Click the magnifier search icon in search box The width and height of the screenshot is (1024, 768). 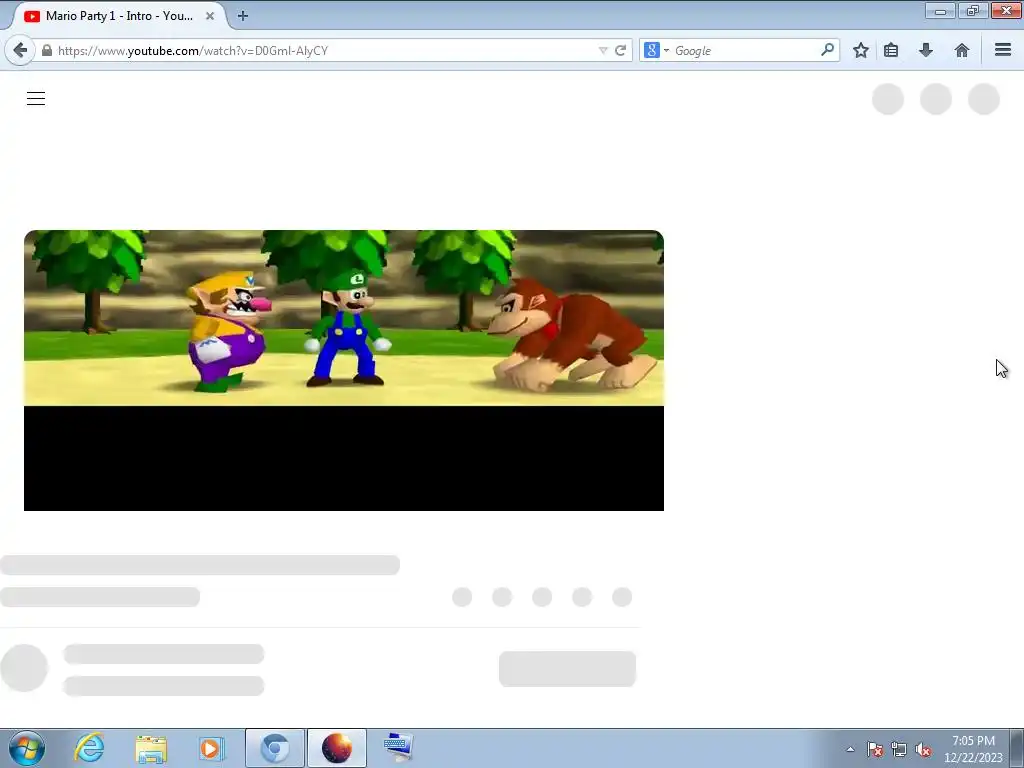coord(827,50)
